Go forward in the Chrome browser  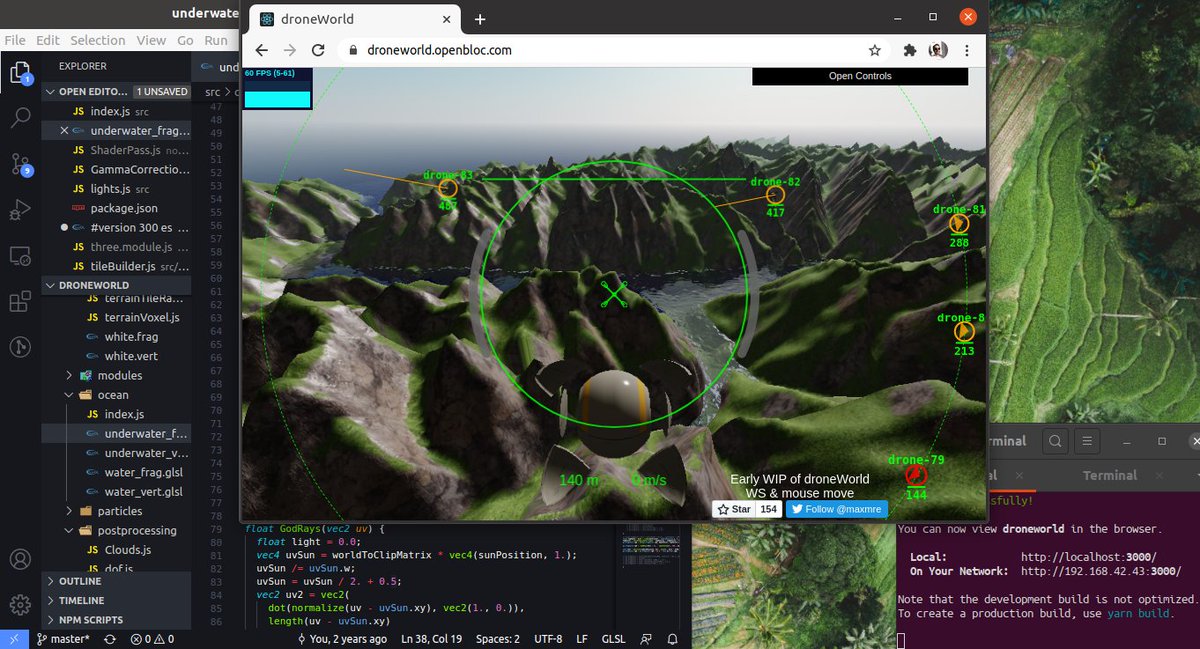(290, 50)
